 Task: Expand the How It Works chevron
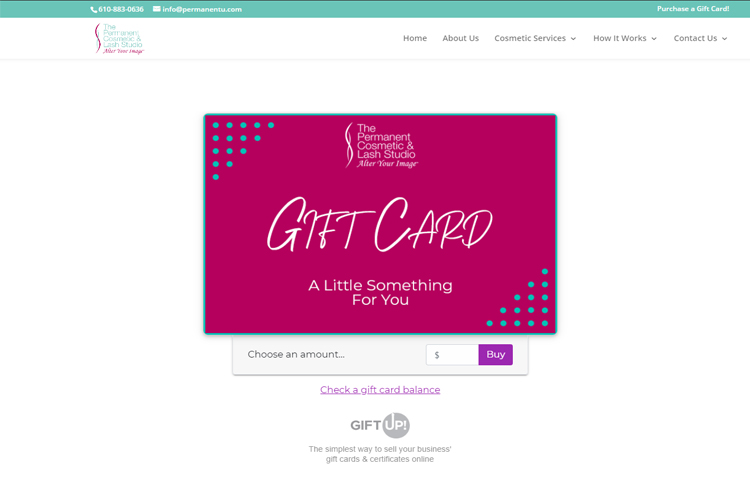(654, 39)
